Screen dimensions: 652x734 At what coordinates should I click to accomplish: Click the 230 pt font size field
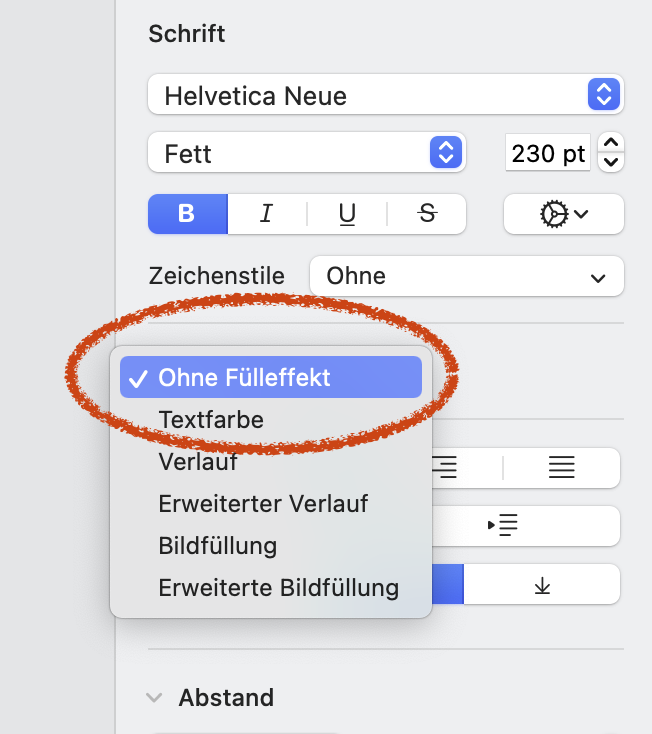point(548,154)
